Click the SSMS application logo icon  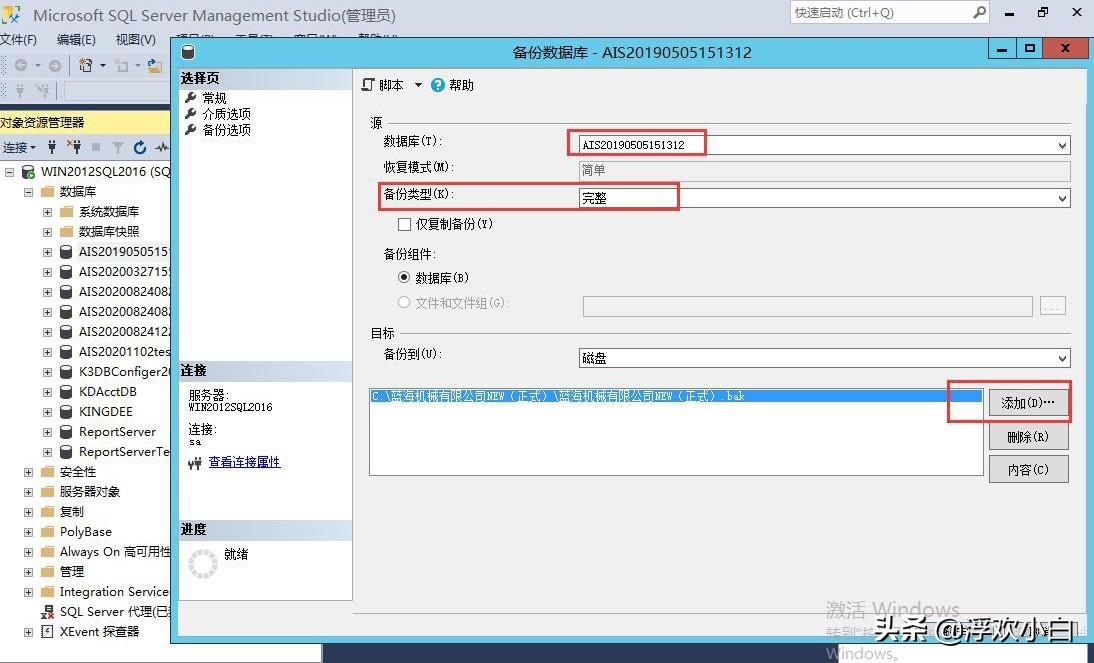coord(12,14)
